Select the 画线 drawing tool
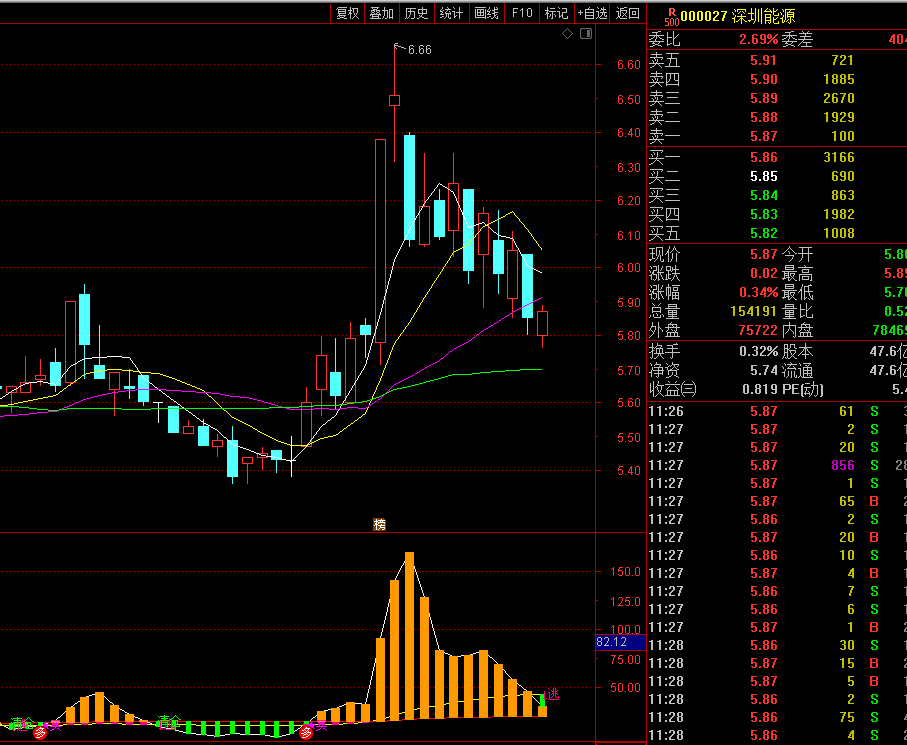This screenshot has width=907, height=745. point(486,13)
